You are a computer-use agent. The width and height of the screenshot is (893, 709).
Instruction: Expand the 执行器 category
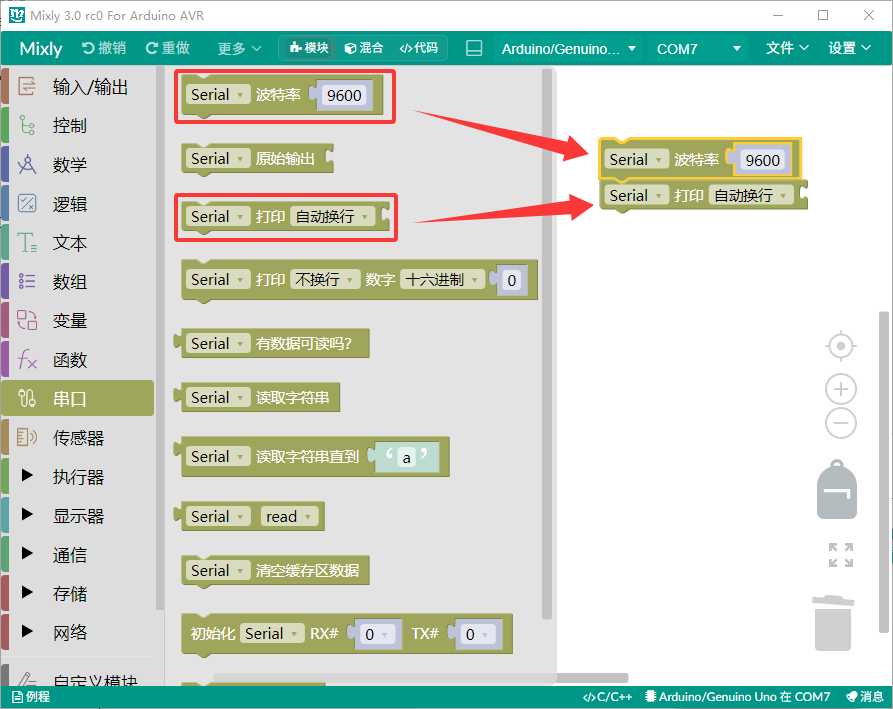click(27, 476)
